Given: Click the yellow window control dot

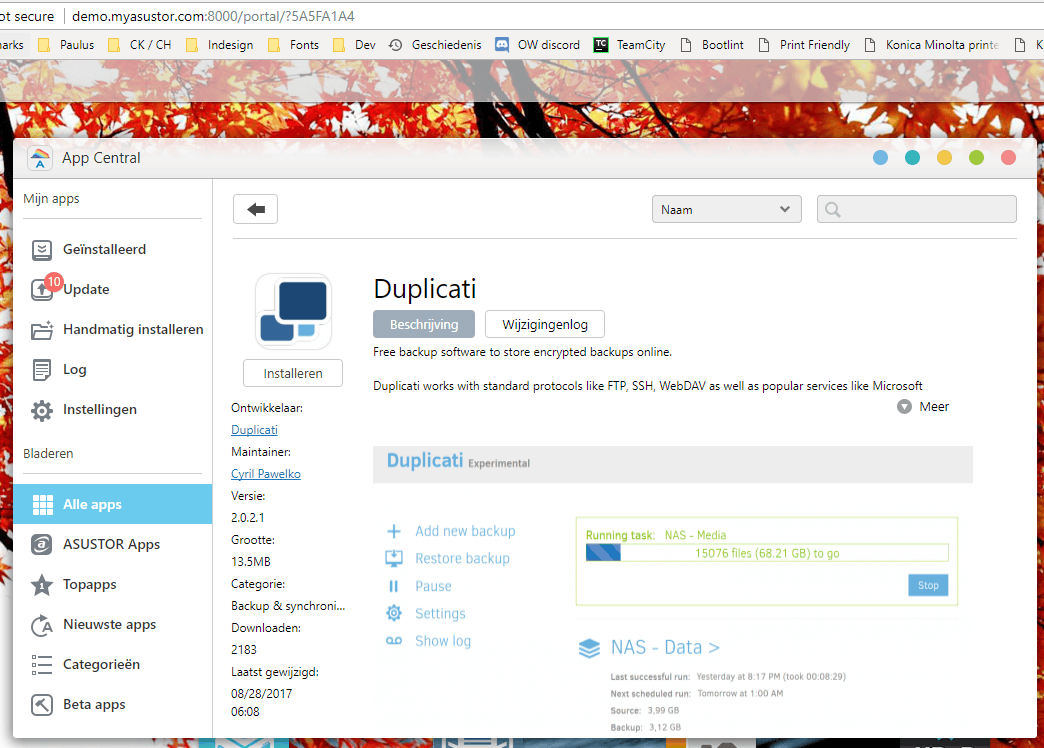Looking at the screenshot, I should (944, 158).
